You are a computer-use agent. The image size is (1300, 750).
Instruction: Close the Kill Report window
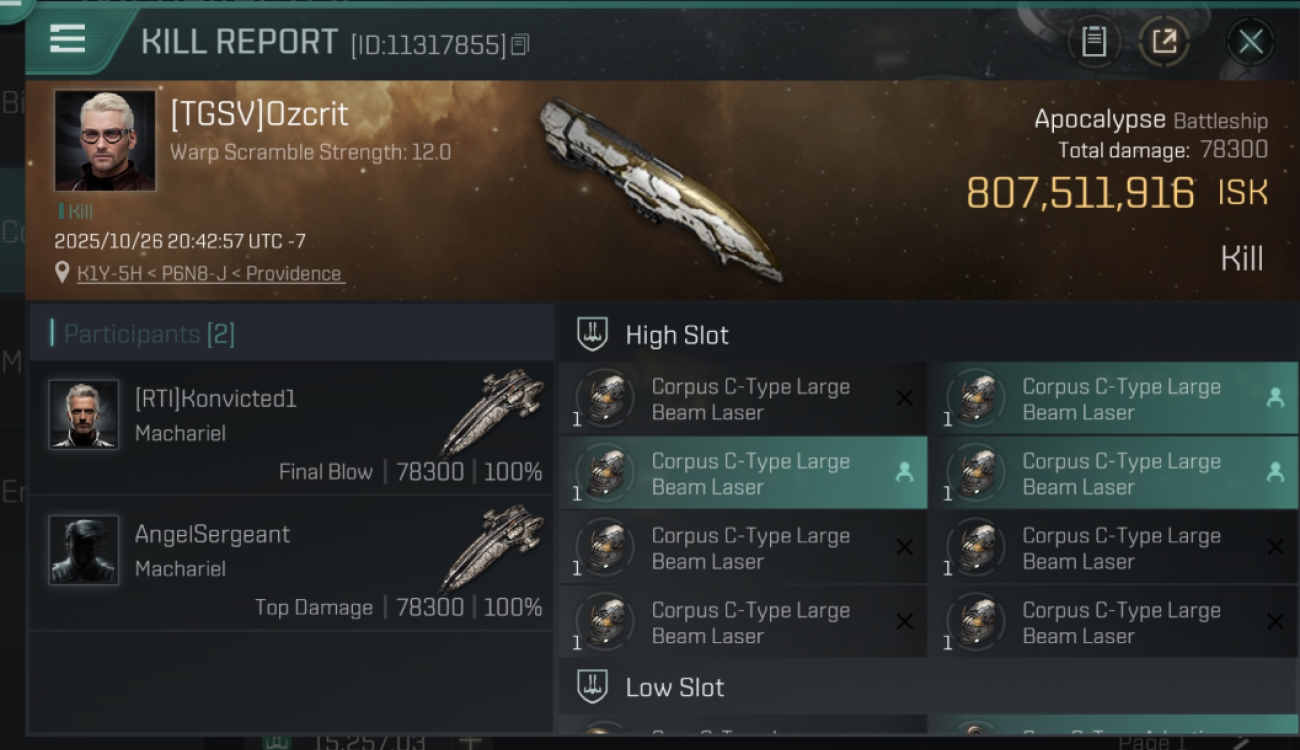click(1250, 42)
